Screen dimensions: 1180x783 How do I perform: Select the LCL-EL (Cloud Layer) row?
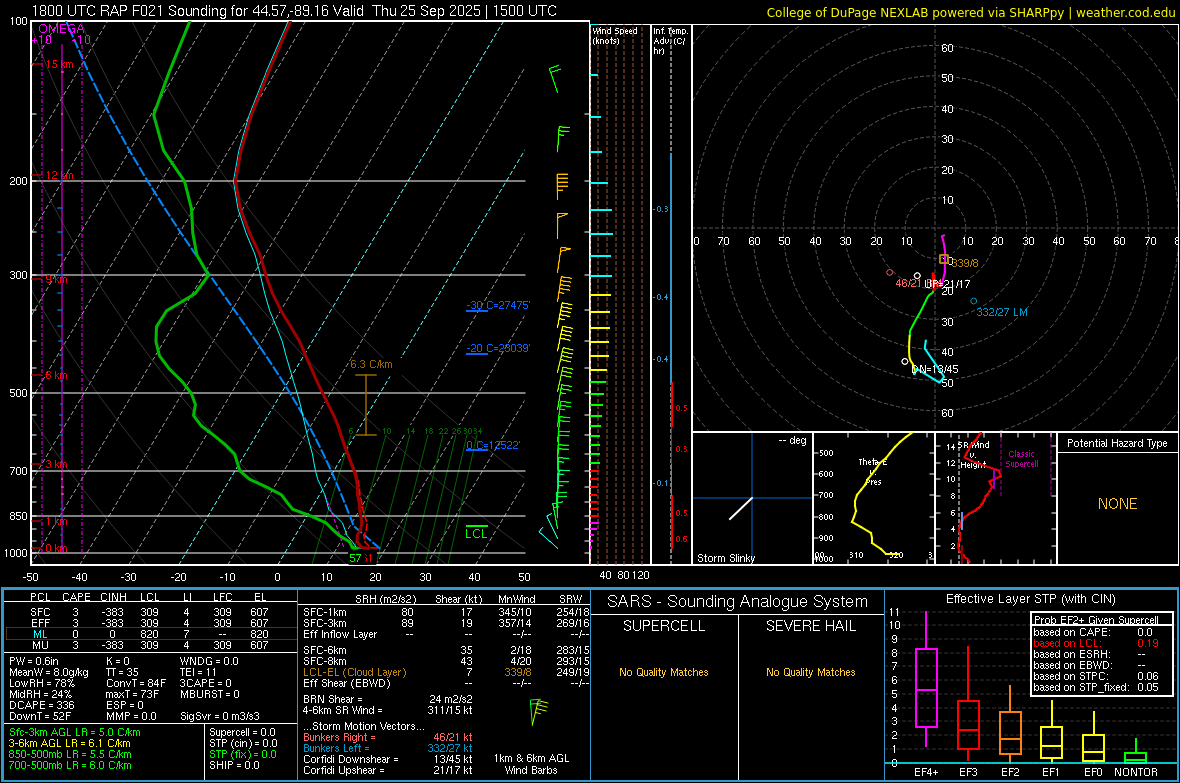tap(444, 672)
